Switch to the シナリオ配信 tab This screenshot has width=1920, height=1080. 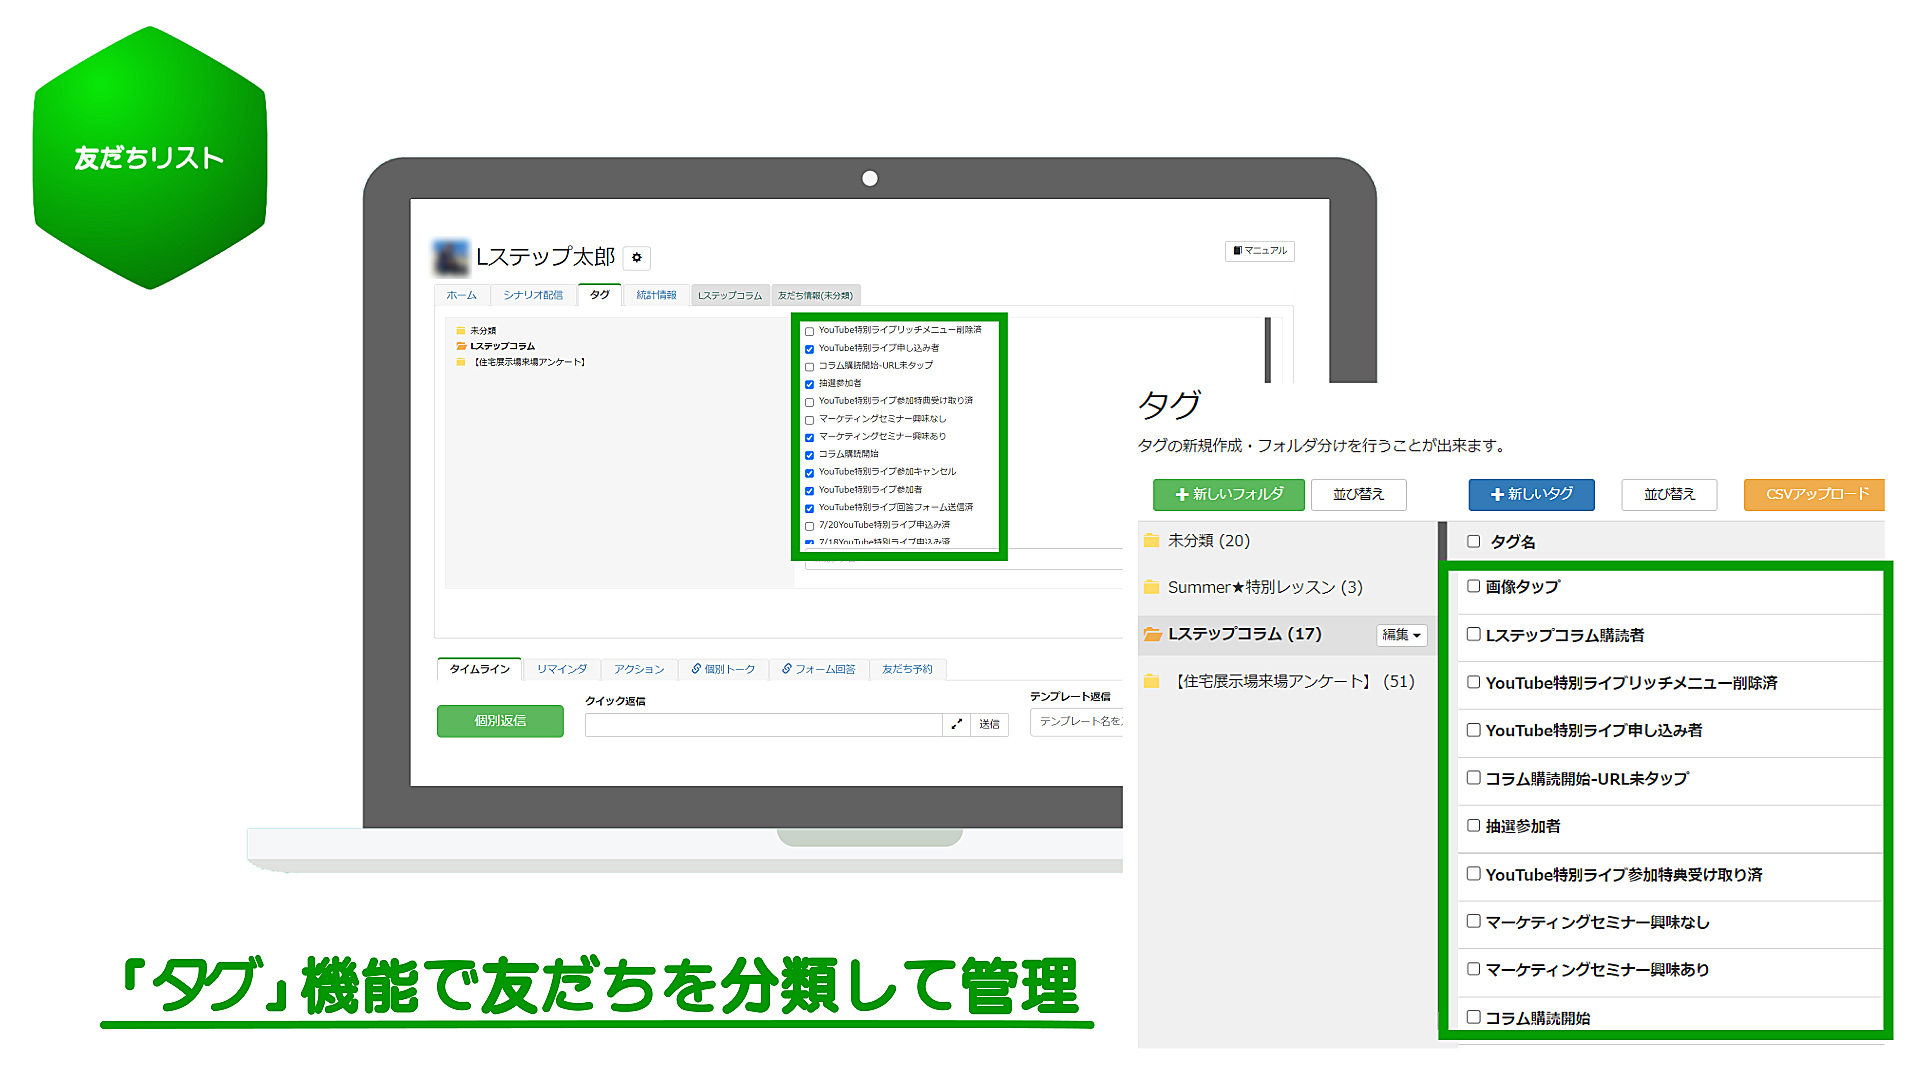pos(533,295)
